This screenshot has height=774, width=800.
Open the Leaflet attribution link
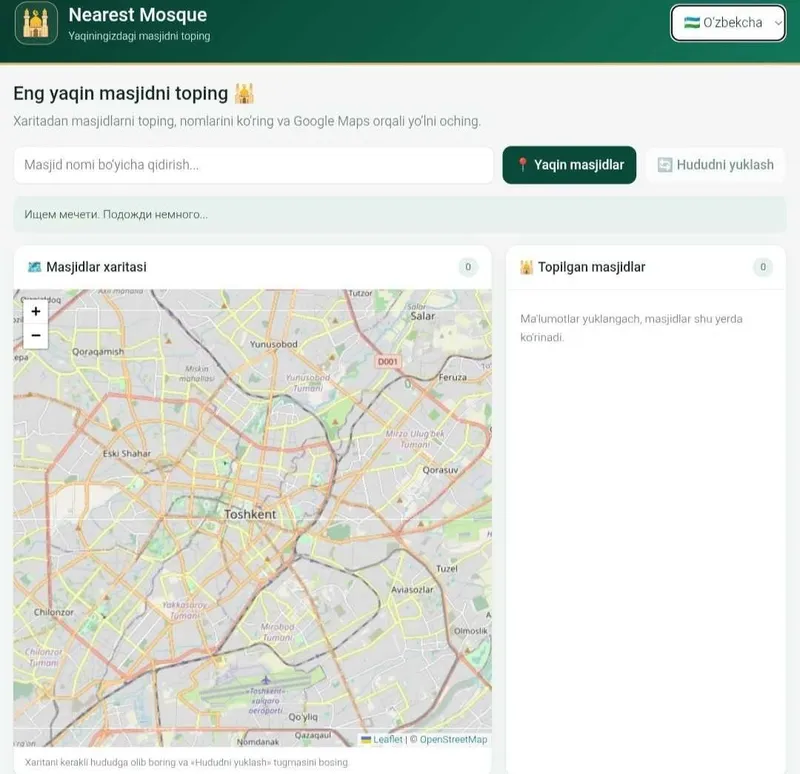click(x=388, y=739)
